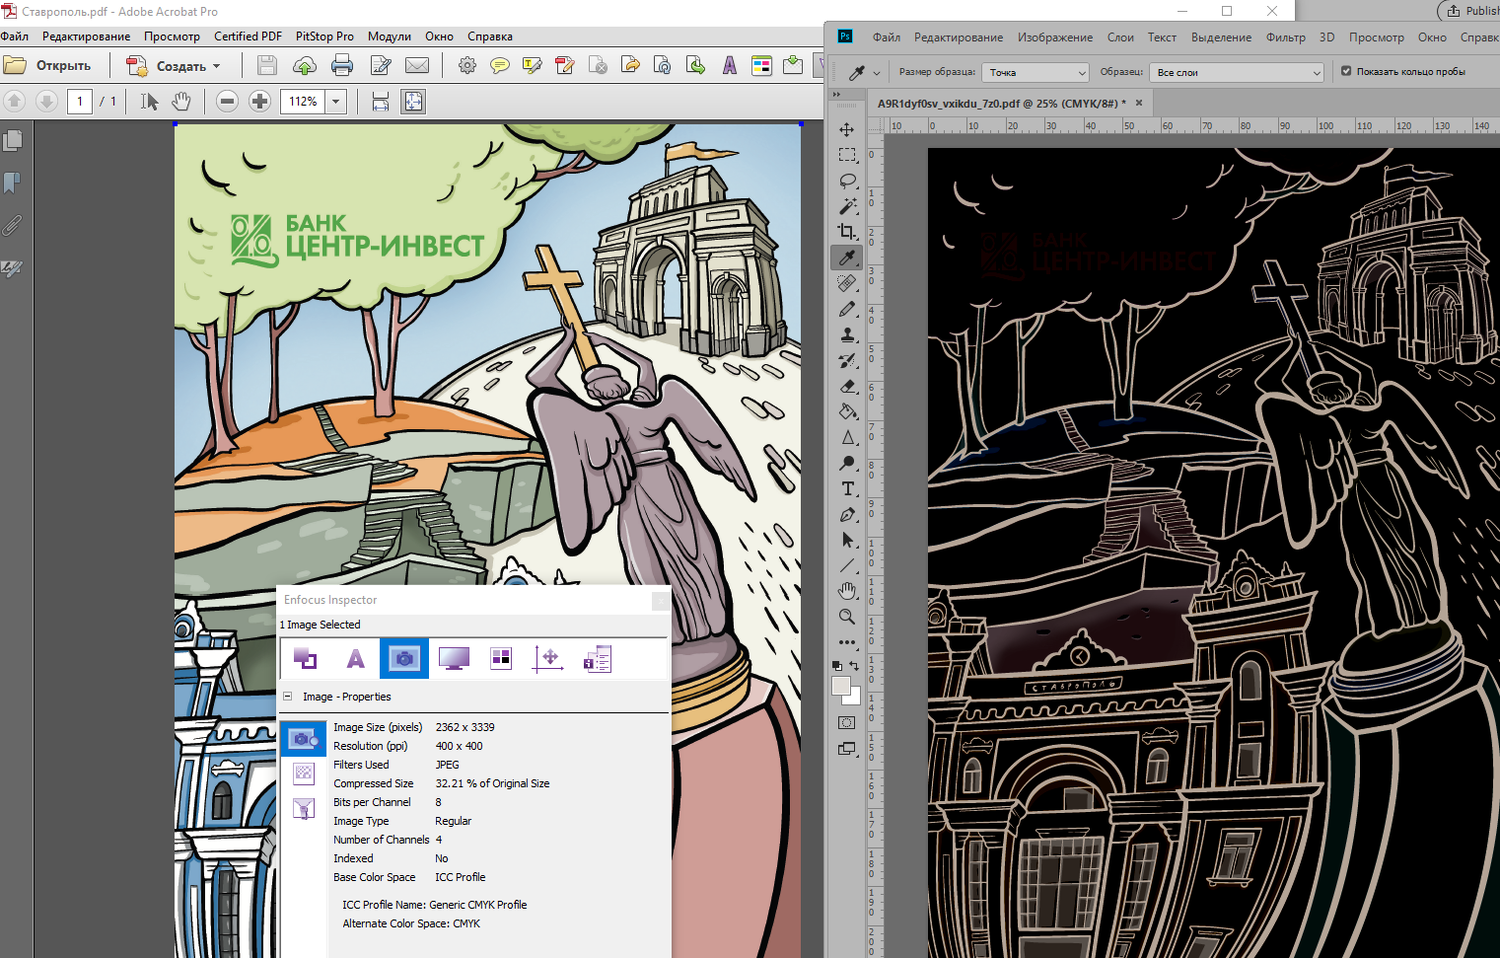Expand the Создать dropdown in Acrobat
This screenshot has height=958, width=1500.
[216, 67]
